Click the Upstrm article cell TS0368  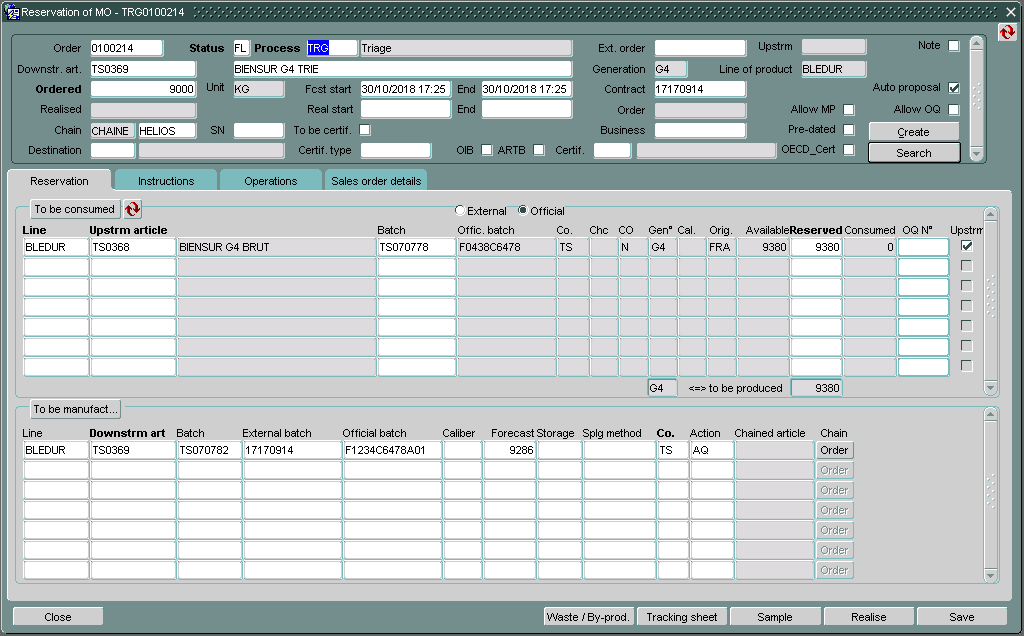(x=133, y=247)
